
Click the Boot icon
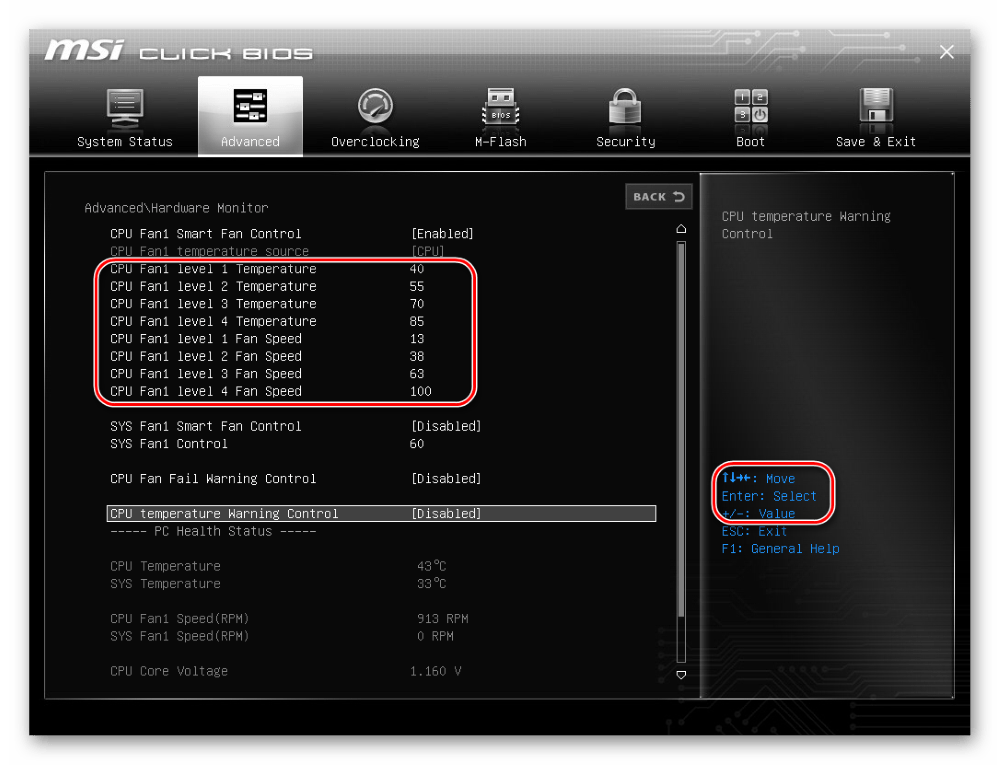tap(750, 107)
